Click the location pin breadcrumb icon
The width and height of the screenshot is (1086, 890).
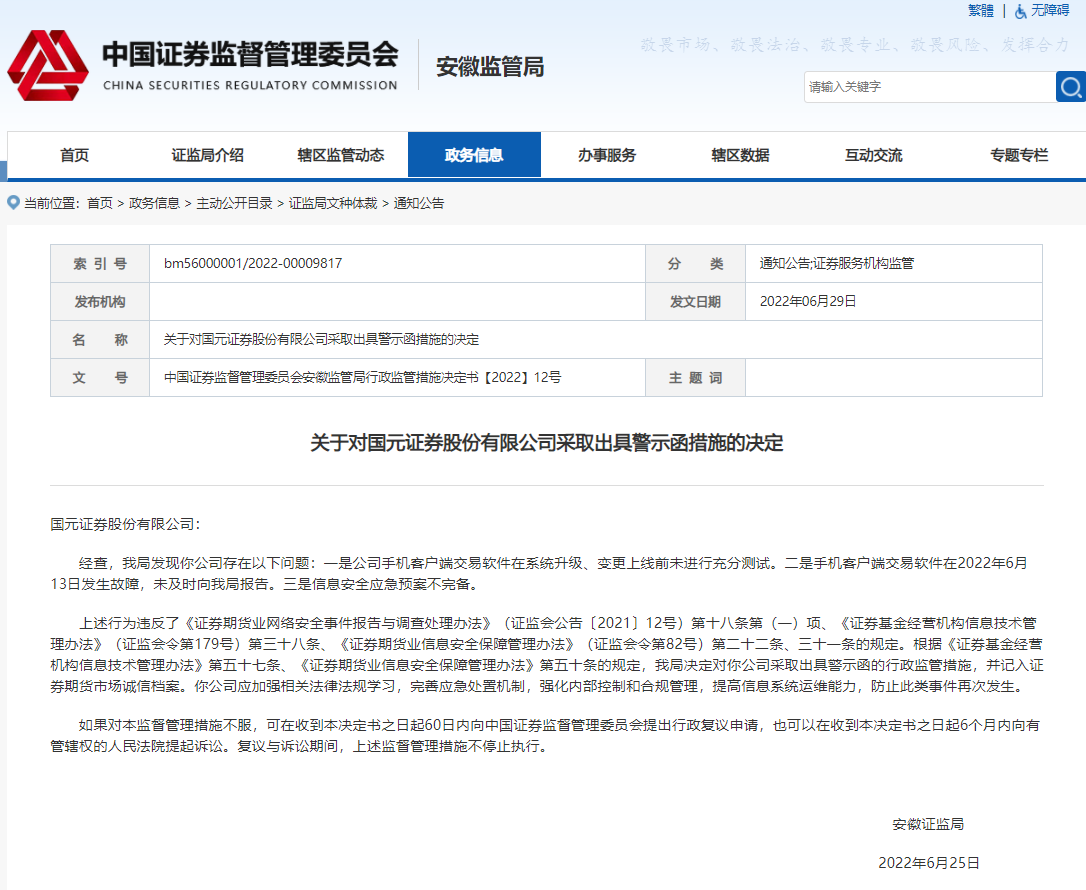[13, 203]
